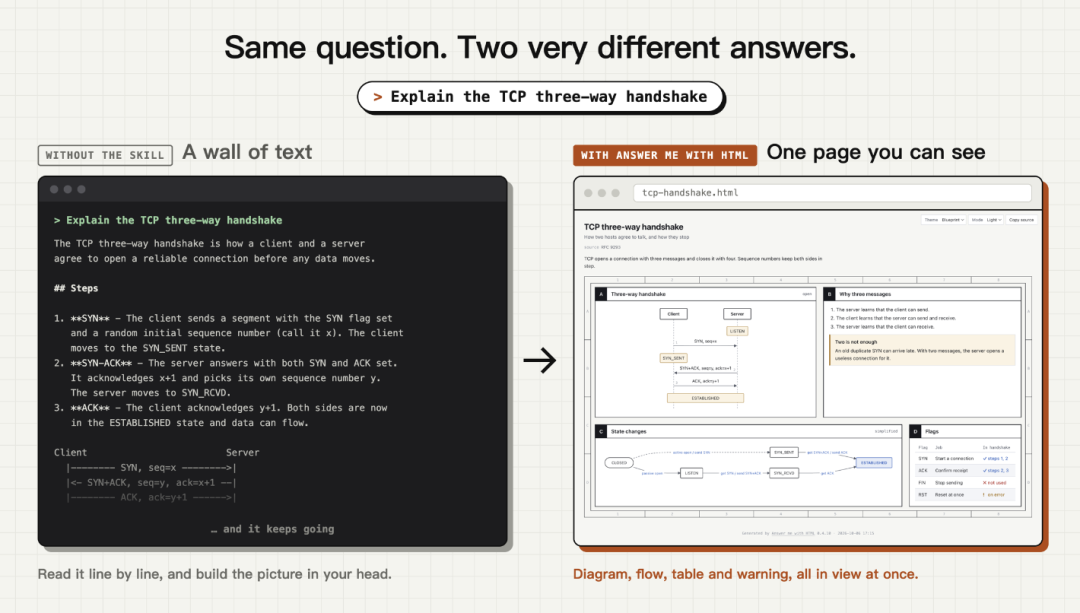Click the LISTEN state under Server
Screen dimensions: 1080x613
pyautogui.click(x=737, y=331)
